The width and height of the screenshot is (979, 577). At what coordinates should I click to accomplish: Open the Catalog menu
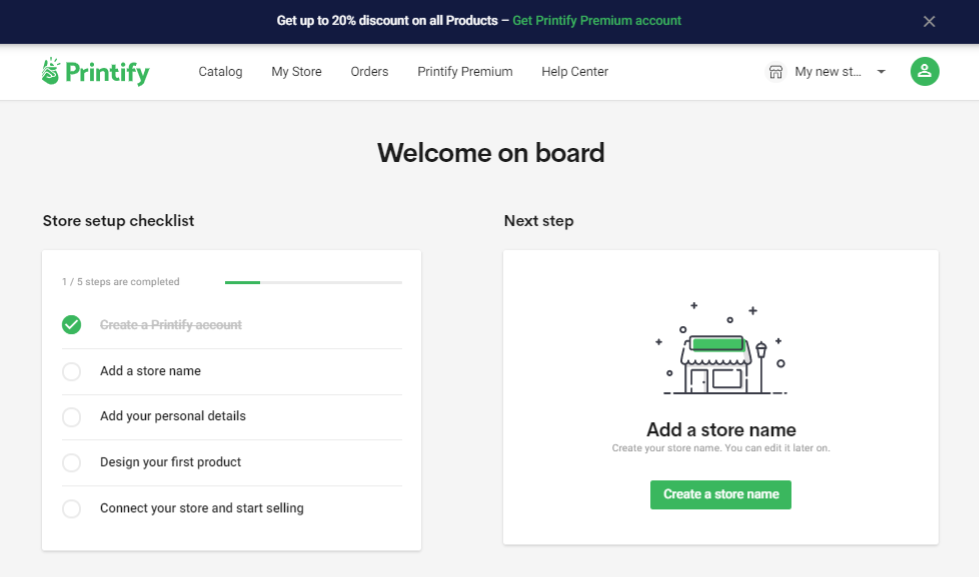(220, 72)
